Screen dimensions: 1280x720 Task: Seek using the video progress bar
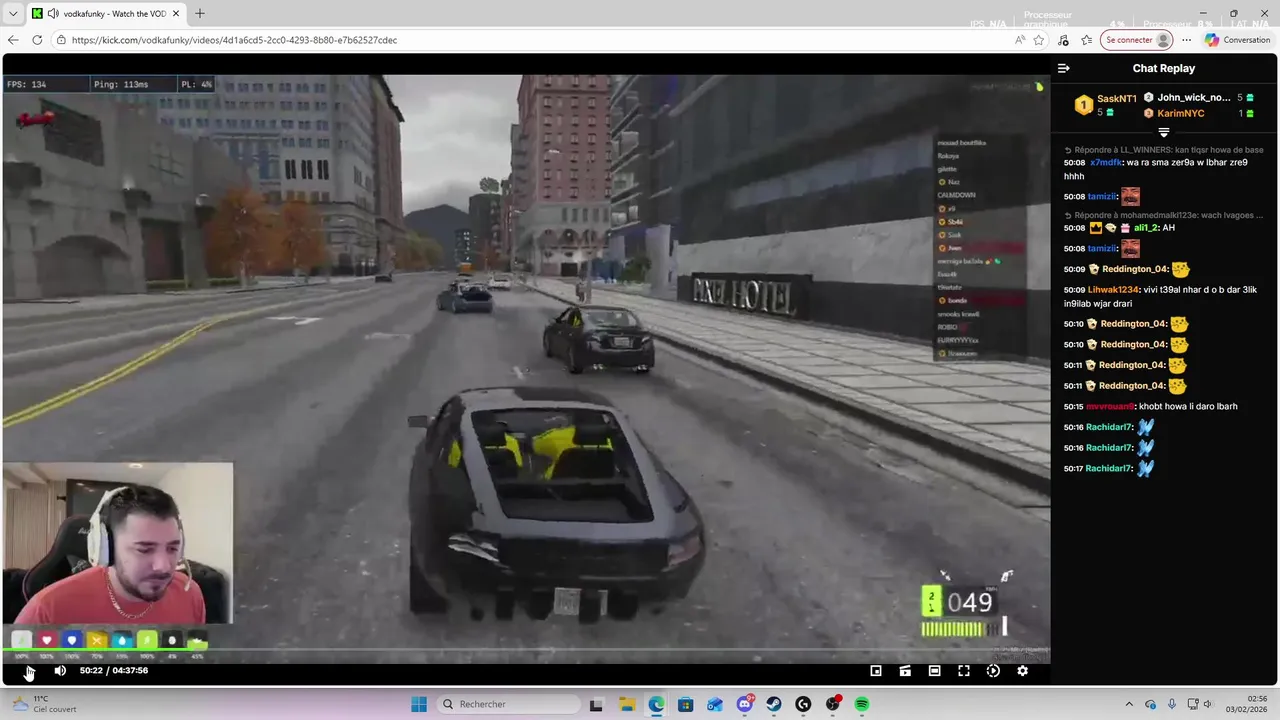[x=526, y=651]
